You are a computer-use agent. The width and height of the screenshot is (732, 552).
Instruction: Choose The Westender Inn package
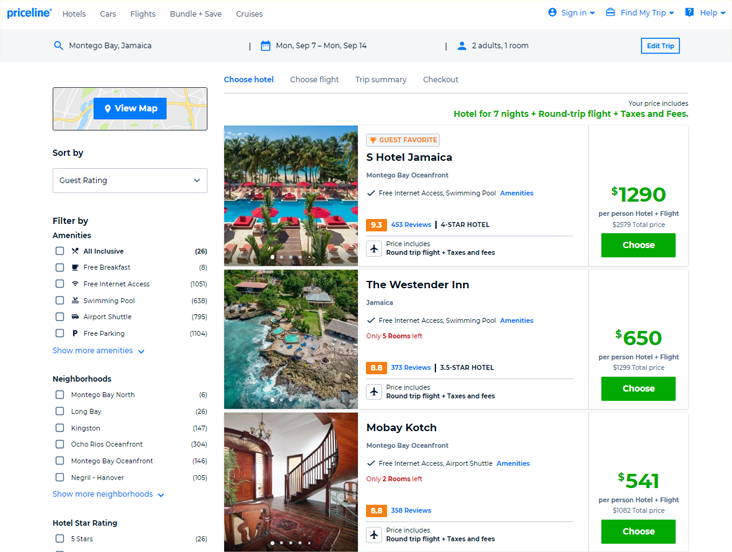coord(638,389)
